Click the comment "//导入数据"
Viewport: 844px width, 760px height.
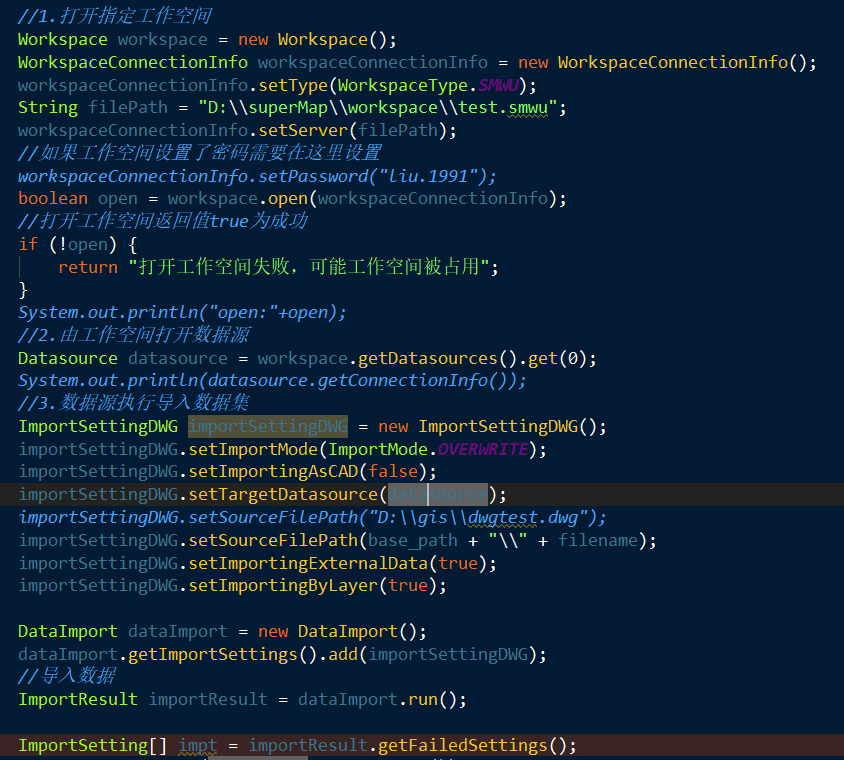tap(67, 676)
